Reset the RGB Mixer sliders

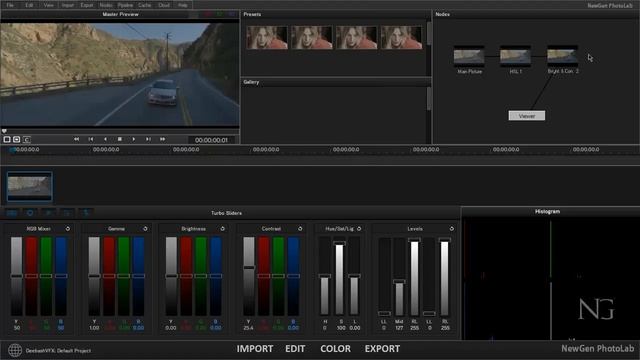pyautogui.click(x=68, y=229)
